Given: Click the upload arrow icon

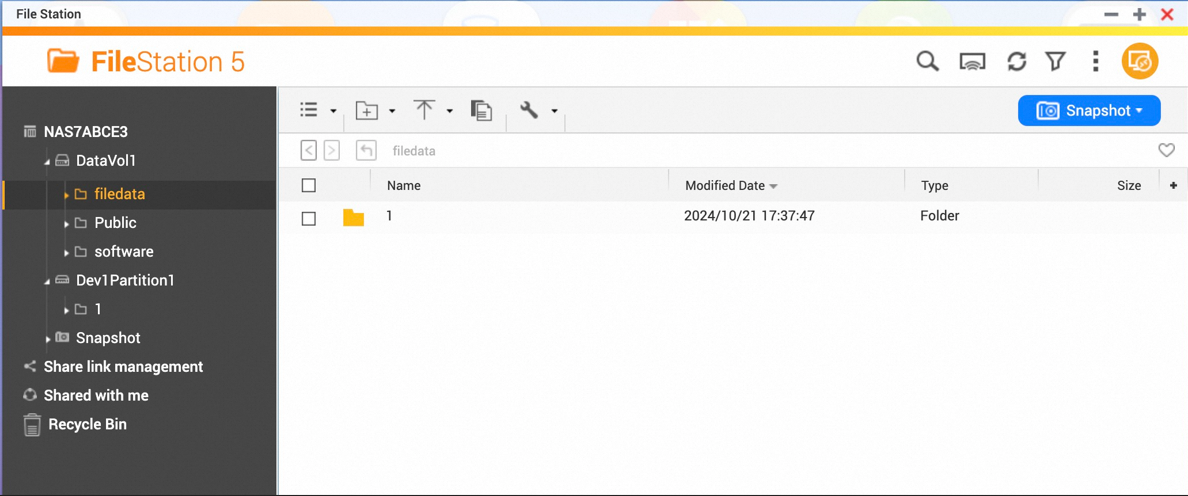Looking at the screenshot, I should [424, 110].
